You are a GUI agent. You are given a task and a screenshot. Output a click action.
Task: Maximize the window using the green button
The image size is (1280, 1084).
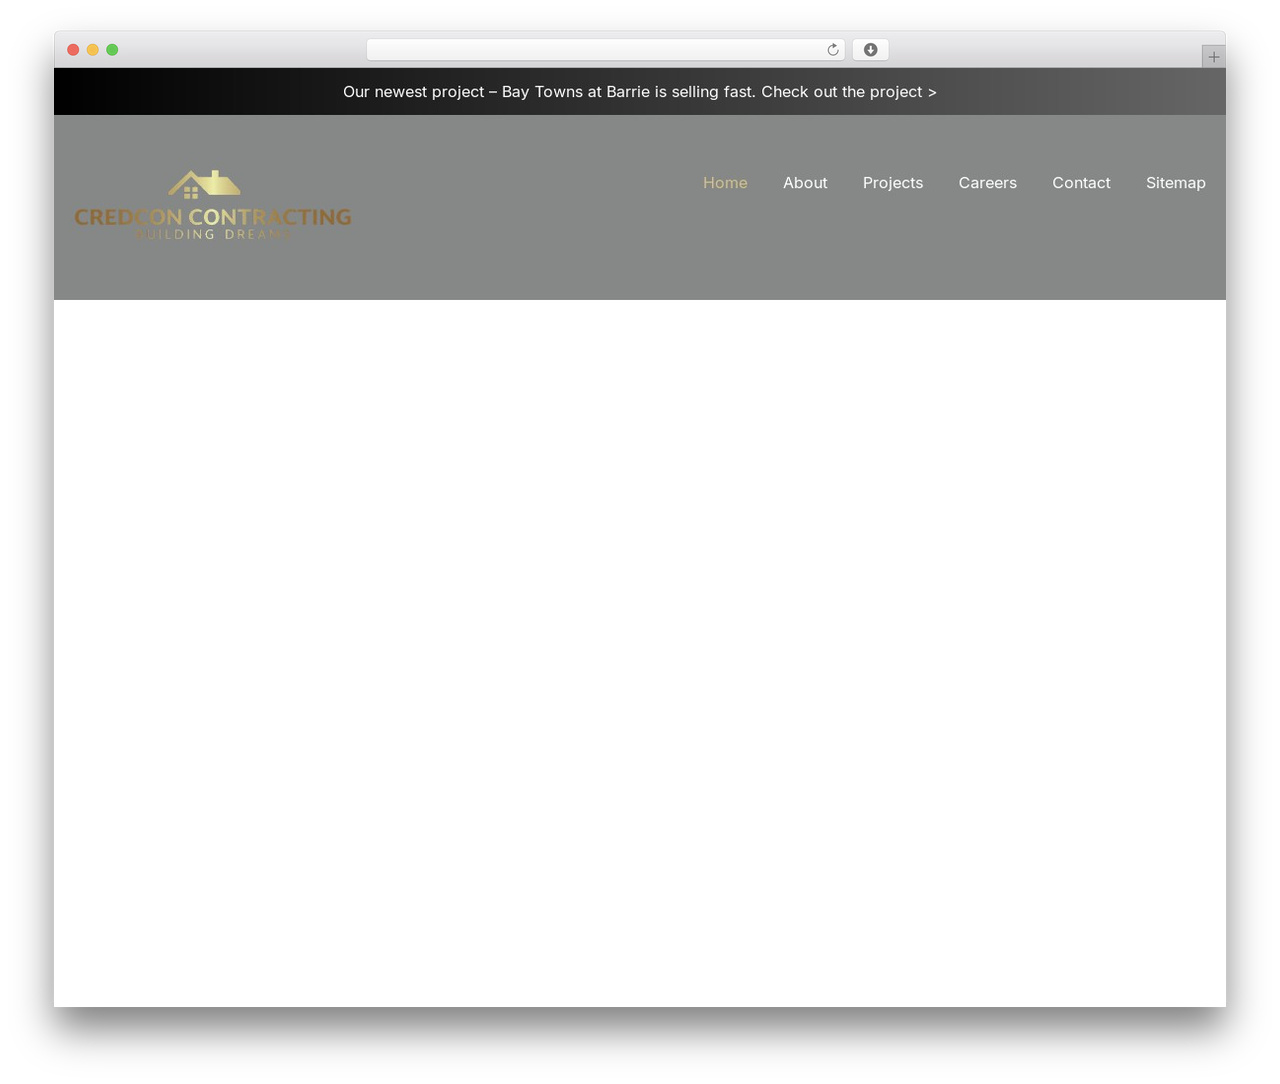(x=112, y=50)
